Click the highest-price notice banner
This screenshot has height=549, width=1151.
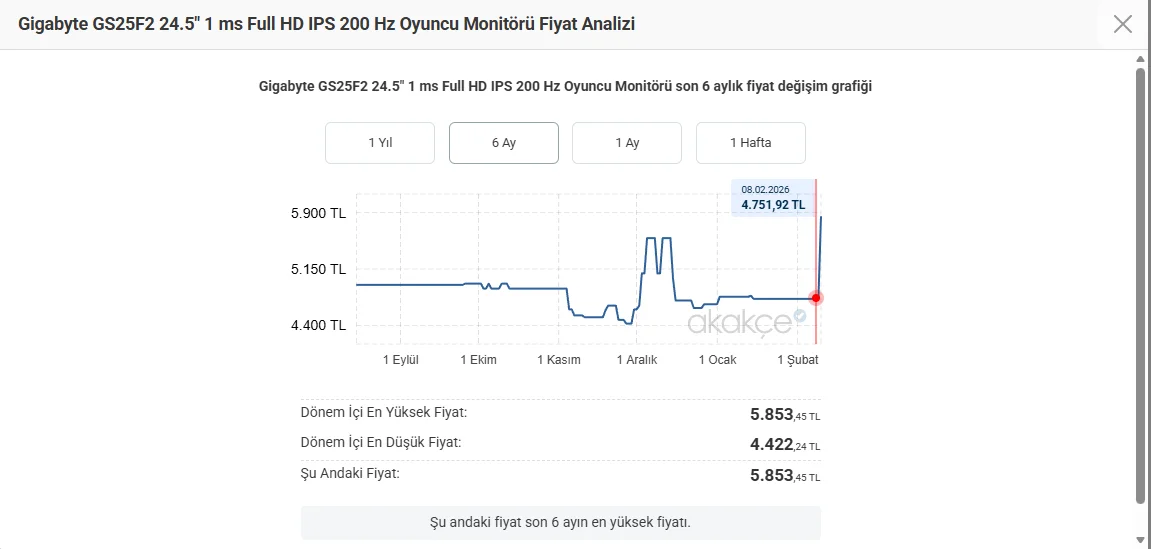coord(560,522)
